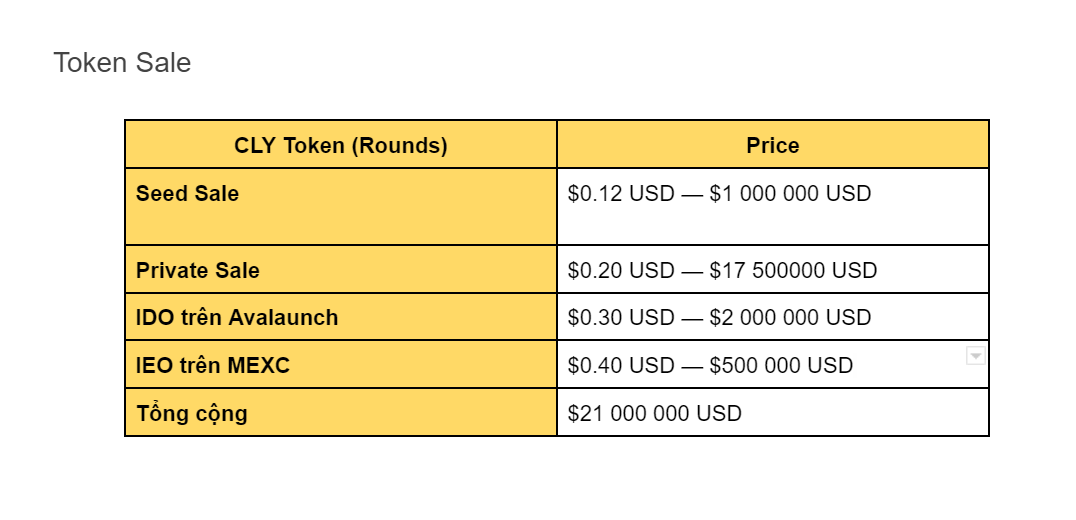This screenshot has height=520, width=1076.
Task: Select the IEO trên MEXC label cell
Action: [x=213, y=366]
